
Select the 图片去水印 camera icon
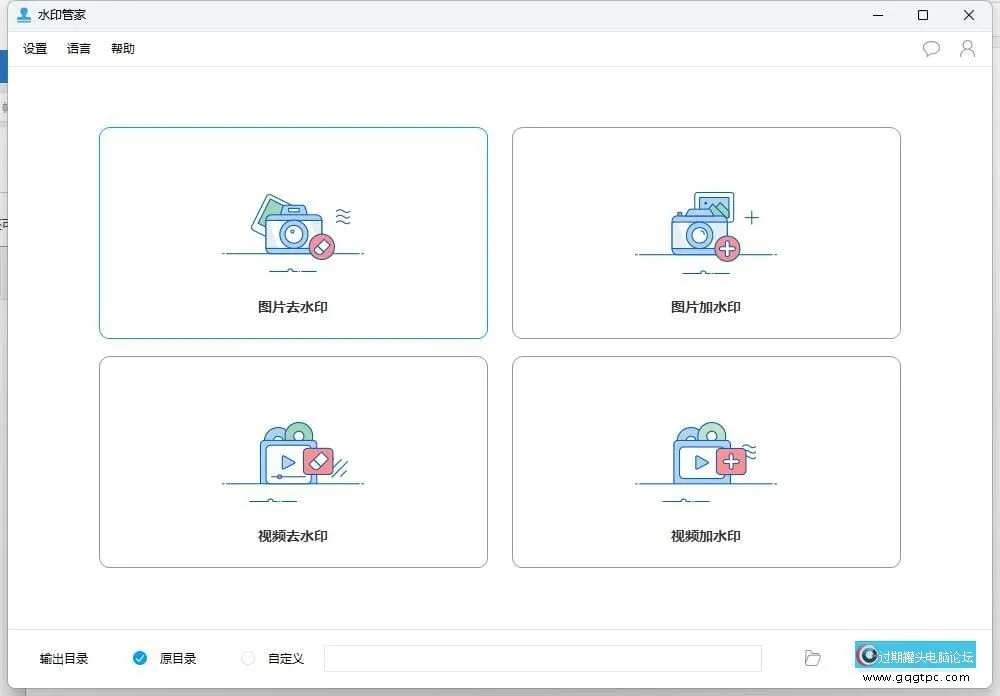[x=293, y=228]
